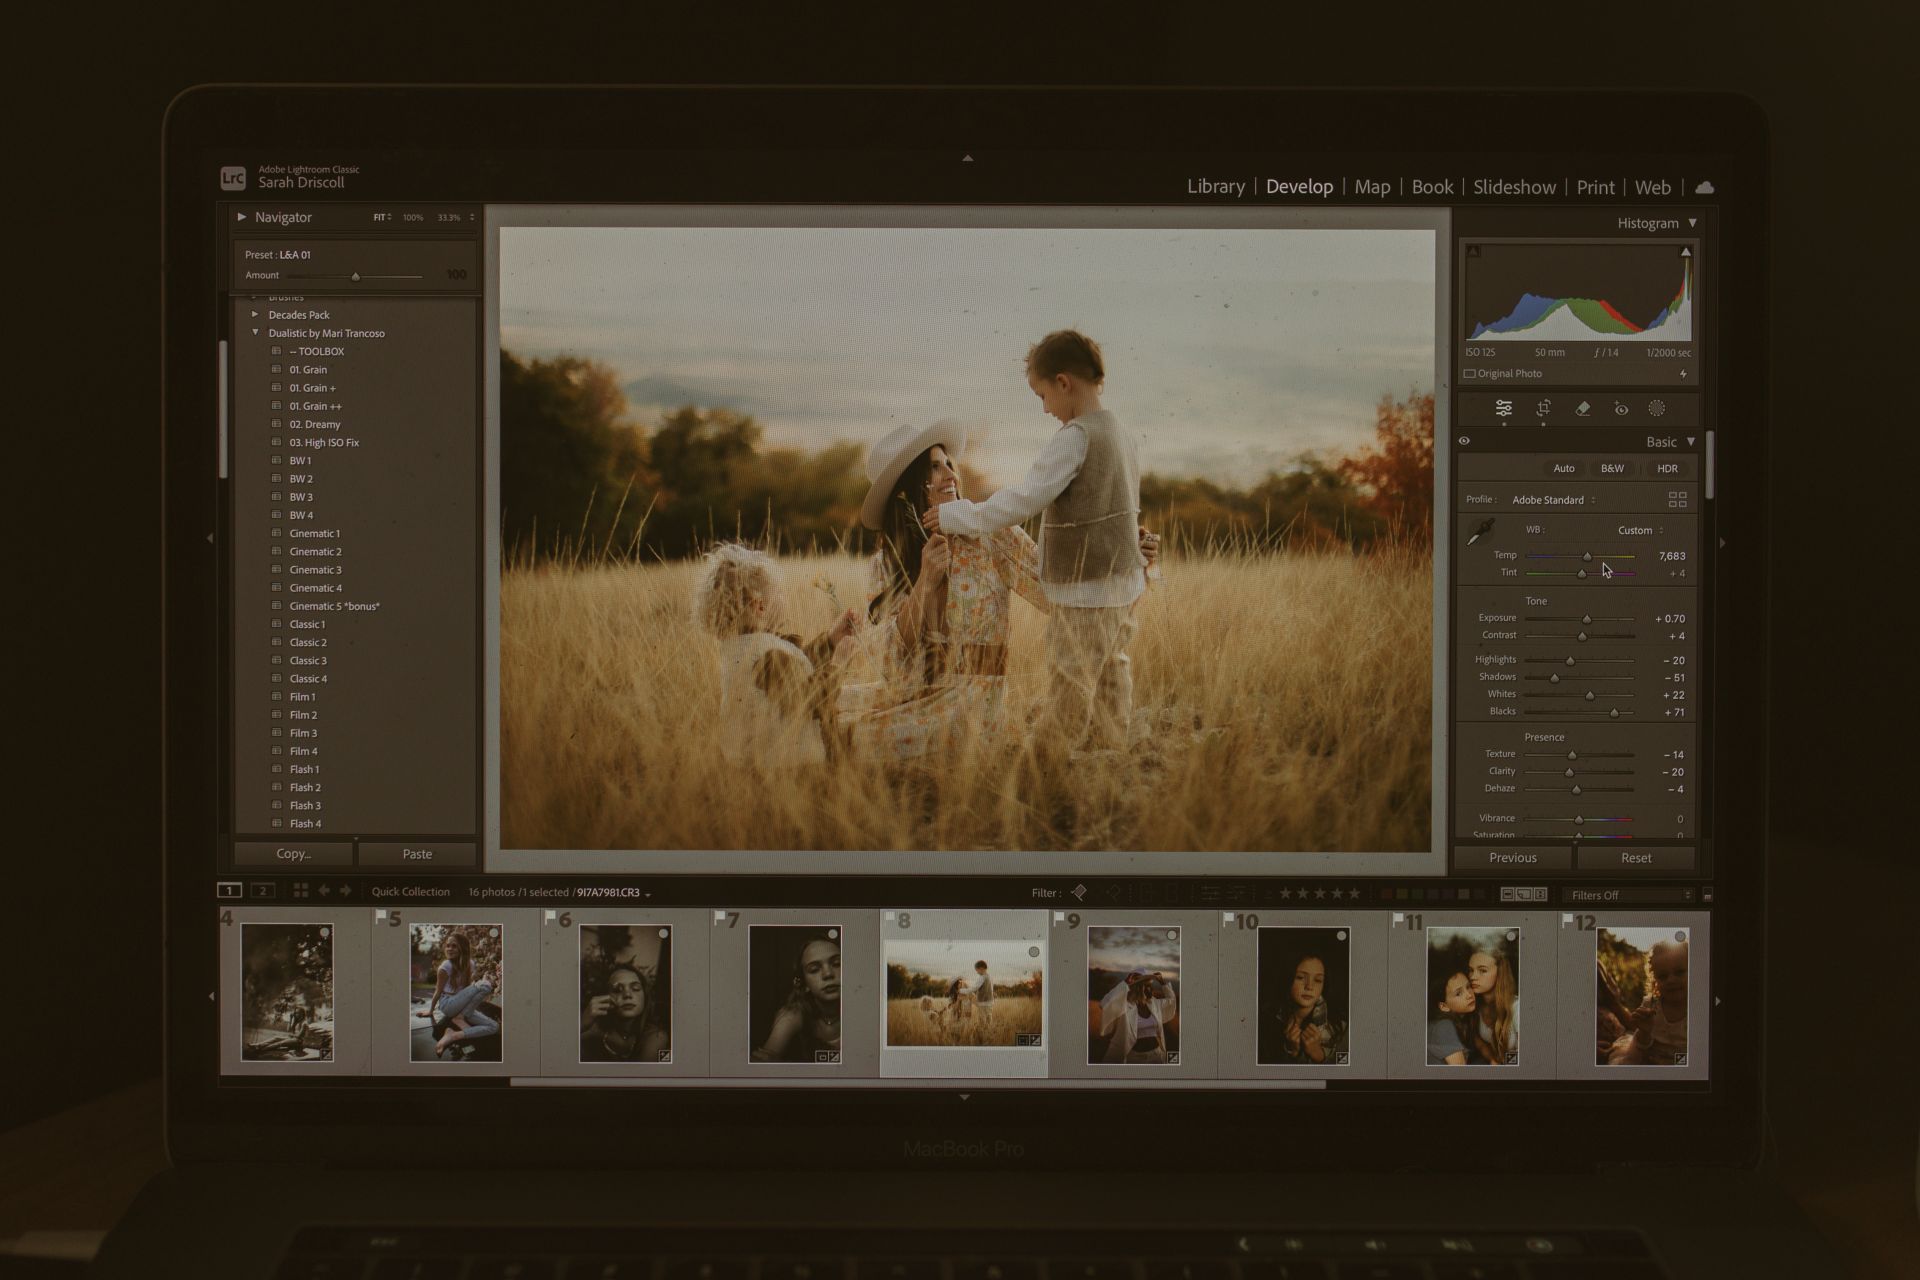Open the Masking tool
Image resolution: width=1920 pixels, height=1280 pixels.
tap(1657, 408)
